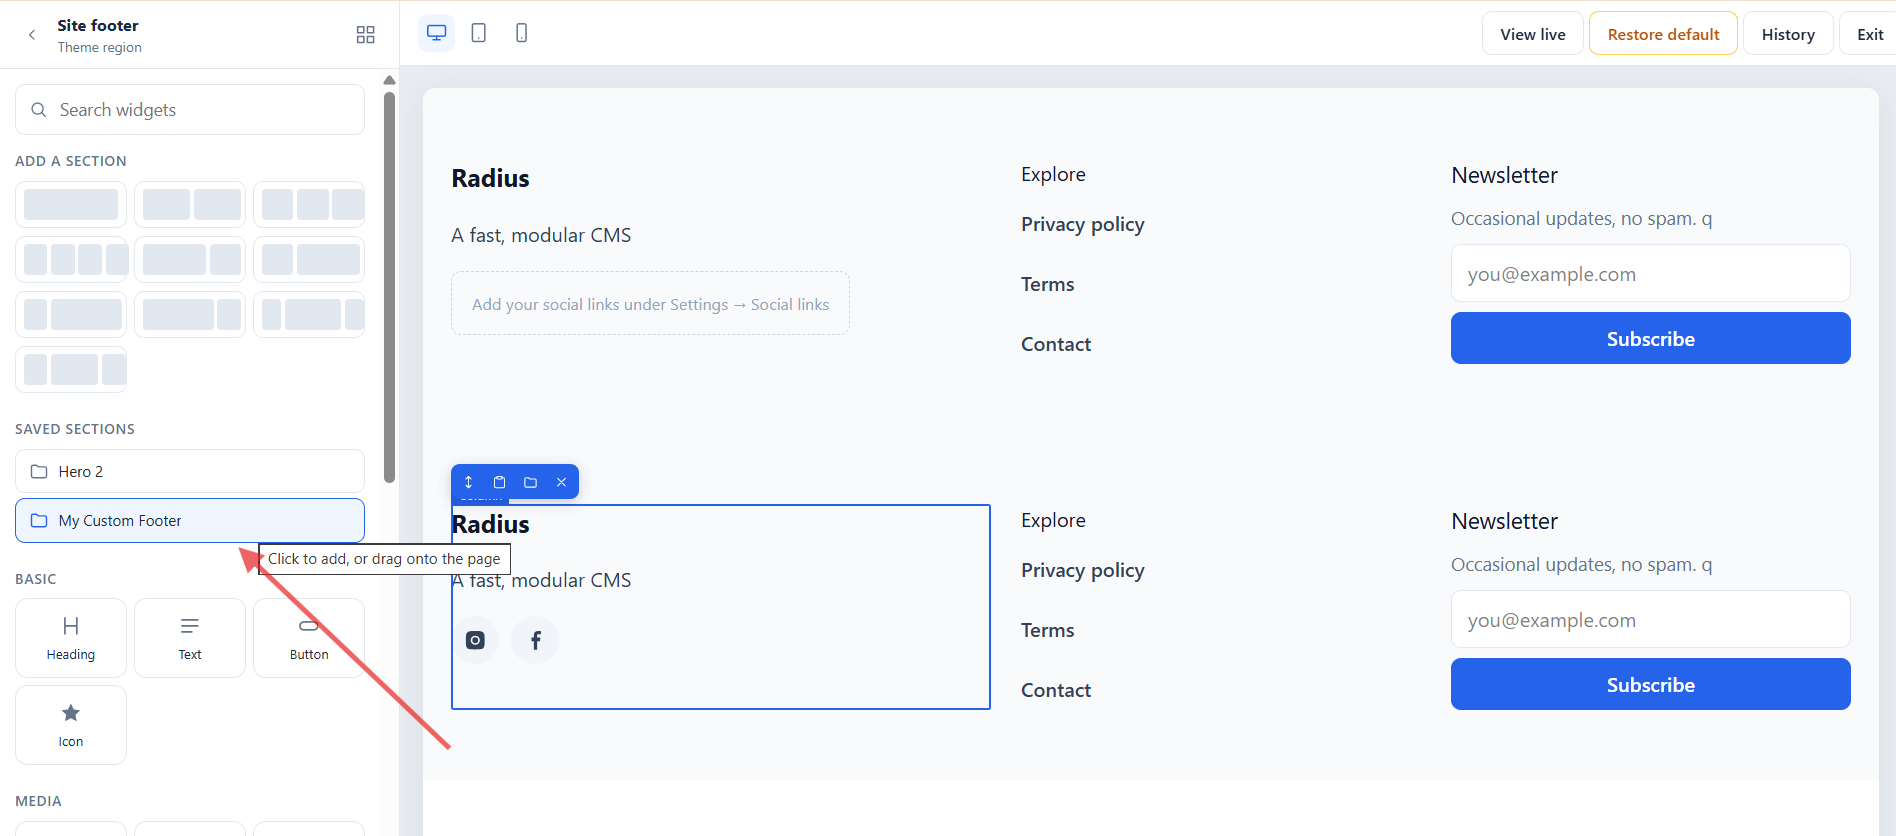Insert the Hero 2 saved section
This screenshot has width=1896, height=836.
tap(190, 471)
